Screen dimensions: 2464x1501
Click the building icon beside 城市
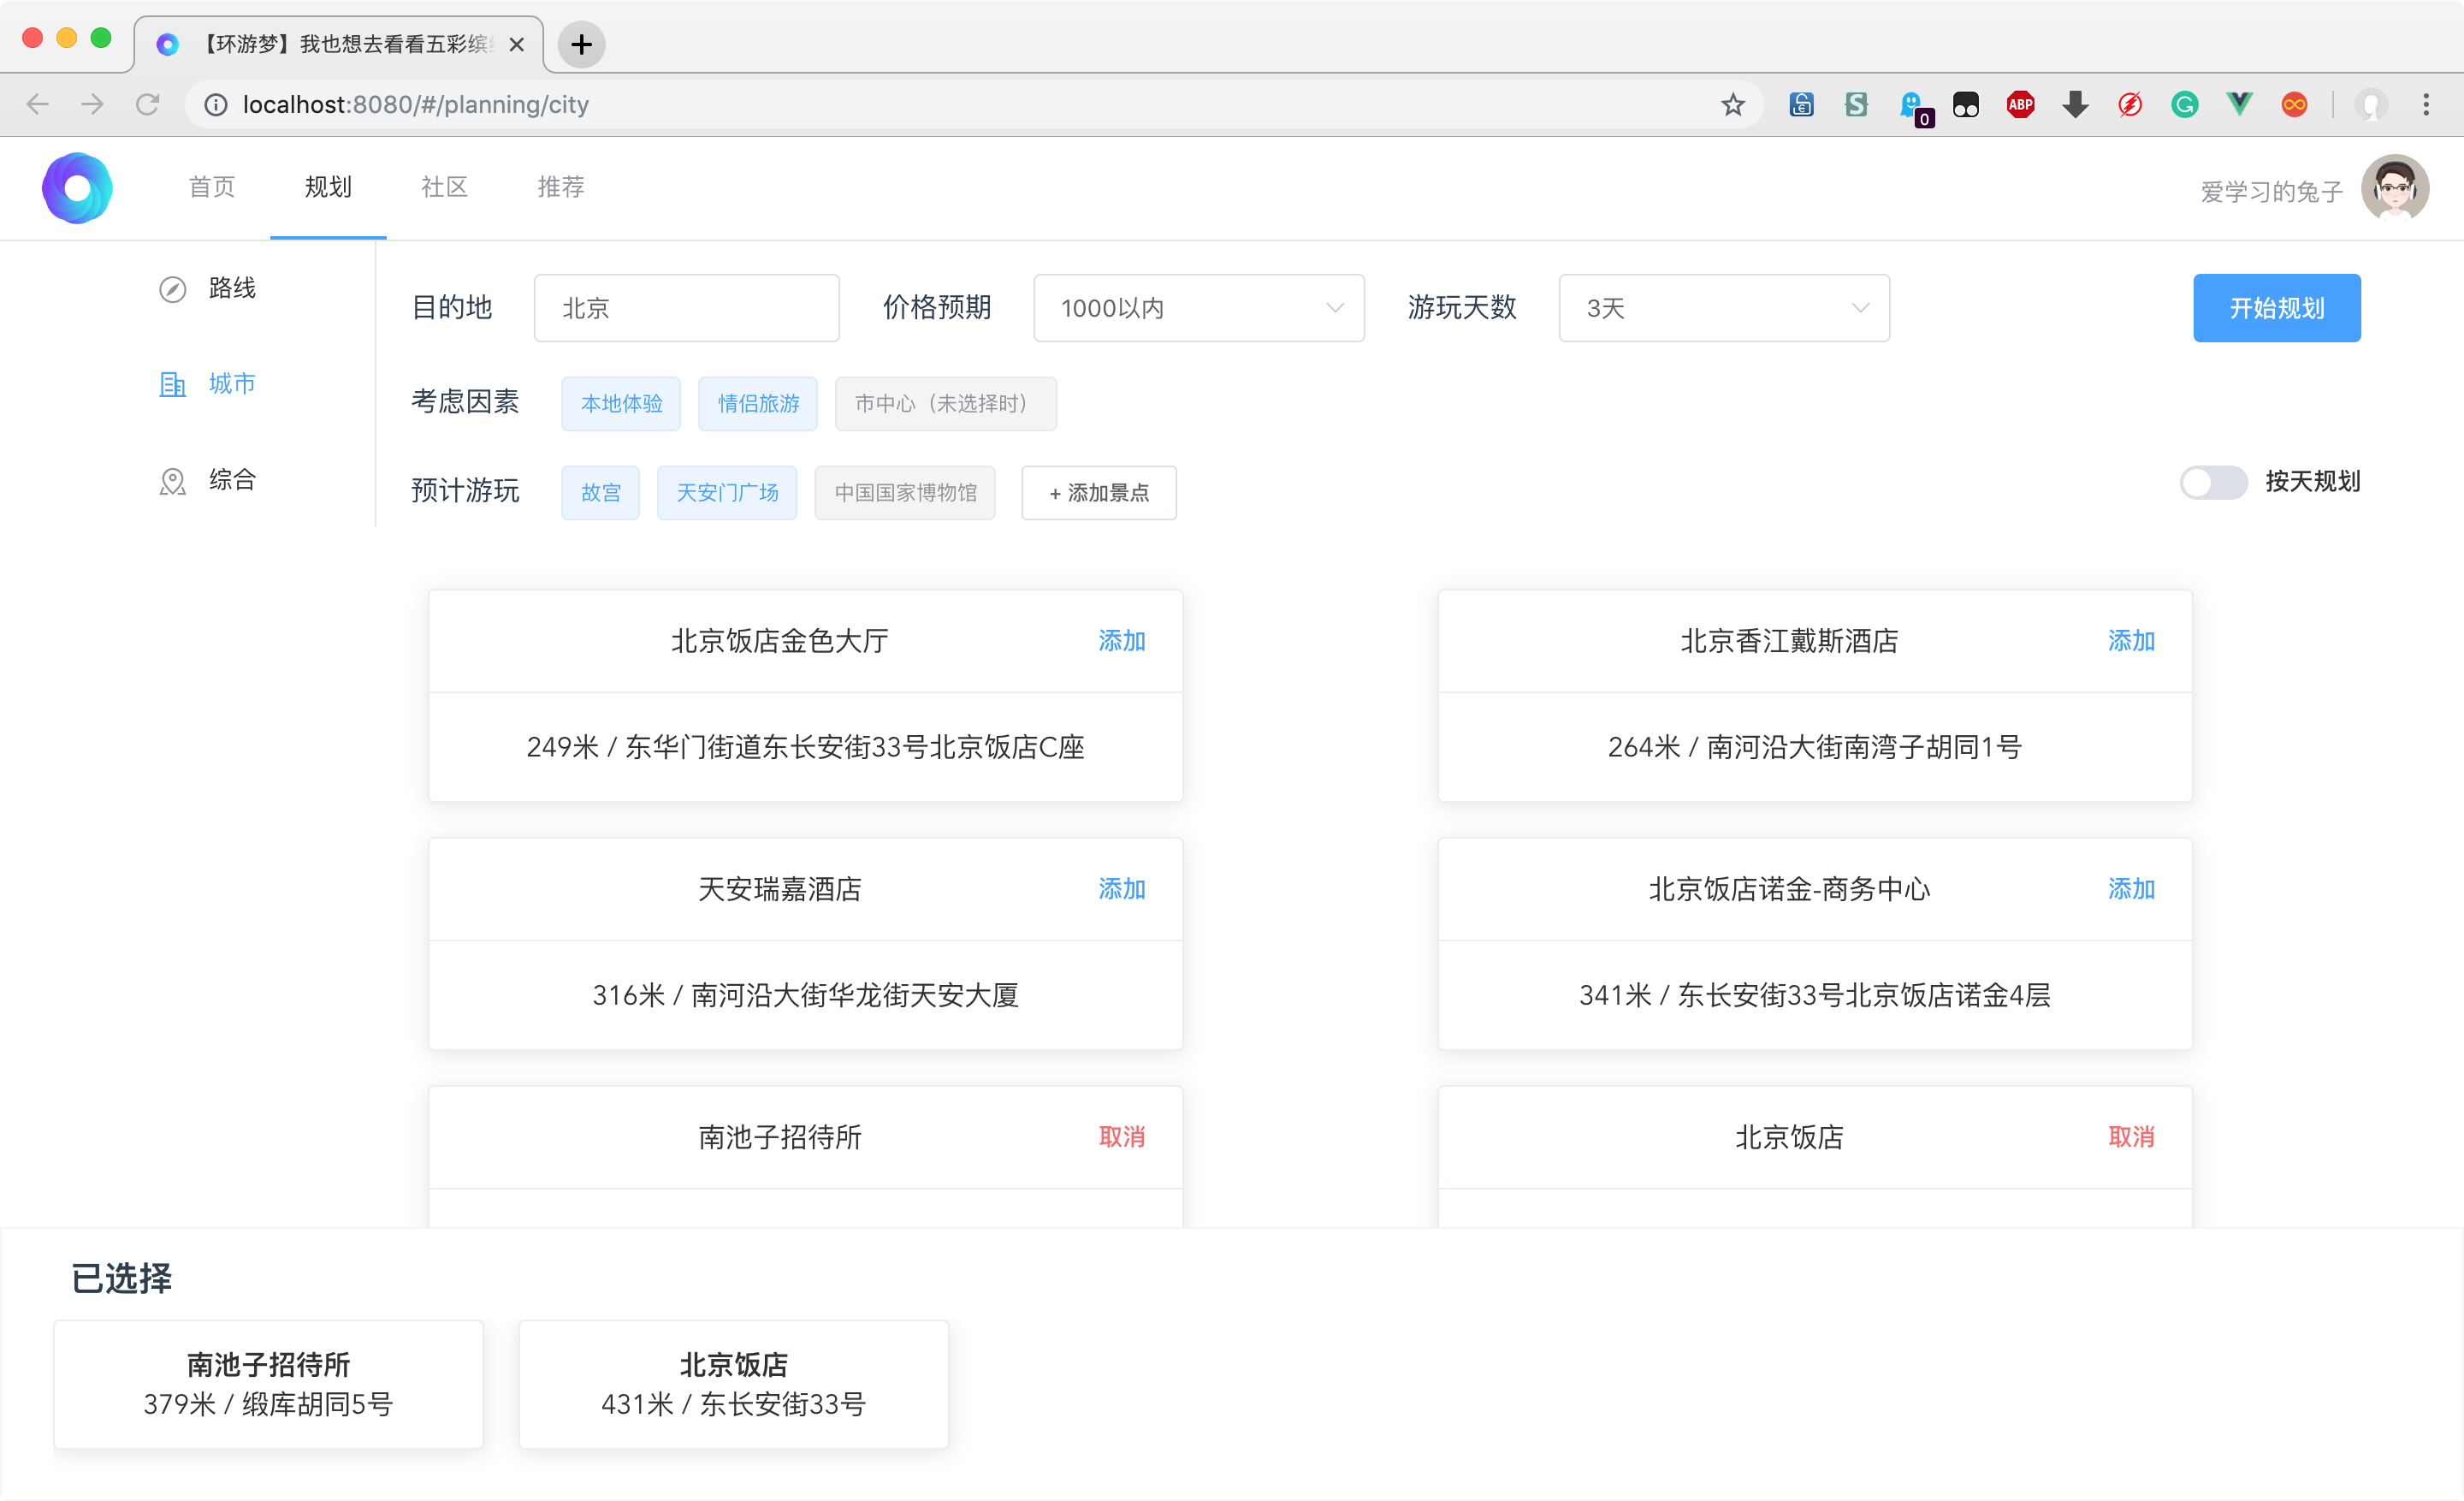tap(172, 384)
